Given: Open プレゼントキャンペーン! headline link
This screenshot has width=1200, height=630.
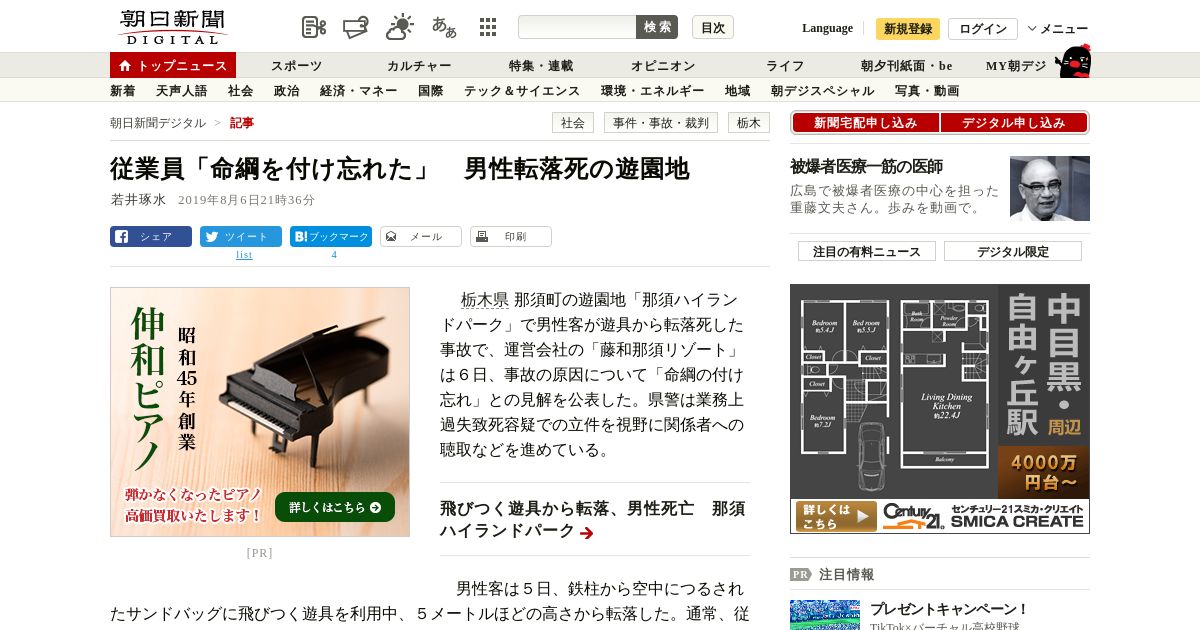Looking at the screenshot, I should (x=949, y=609).
